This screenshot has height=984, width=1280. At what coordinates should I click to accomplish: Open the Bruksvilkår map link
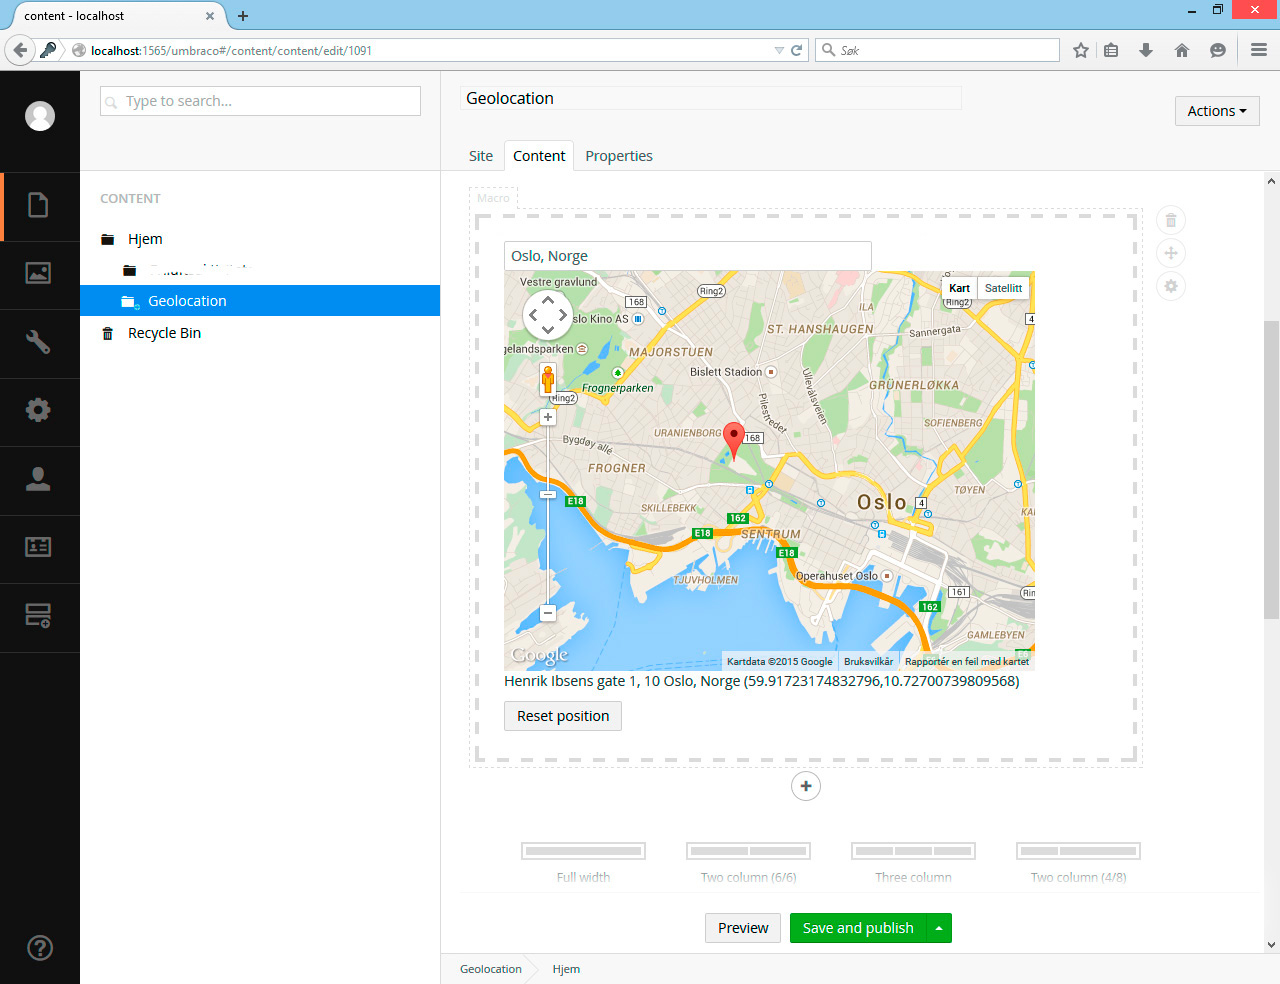click(869, 661)
